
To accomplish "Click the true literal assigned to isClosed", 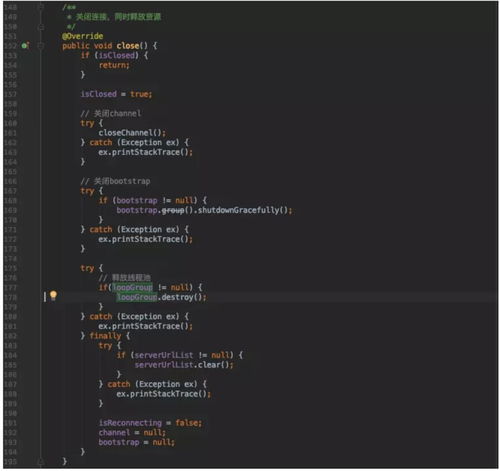I will 139,94.
